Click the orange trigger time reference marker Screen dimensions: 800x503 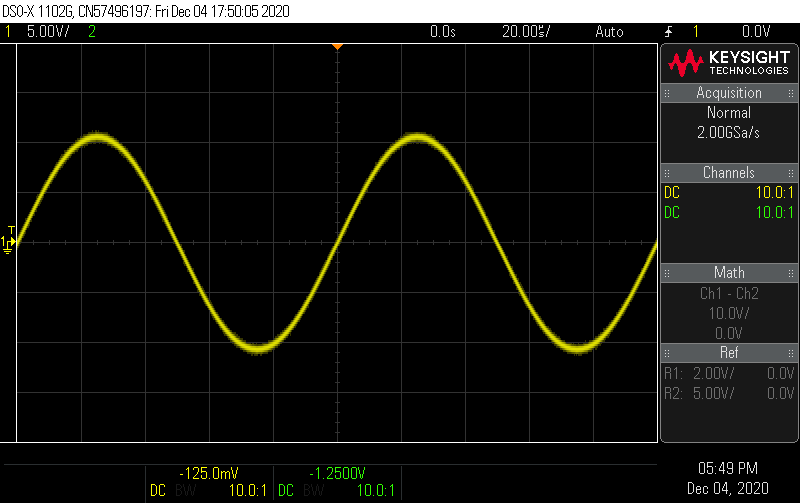coord(337,46)
